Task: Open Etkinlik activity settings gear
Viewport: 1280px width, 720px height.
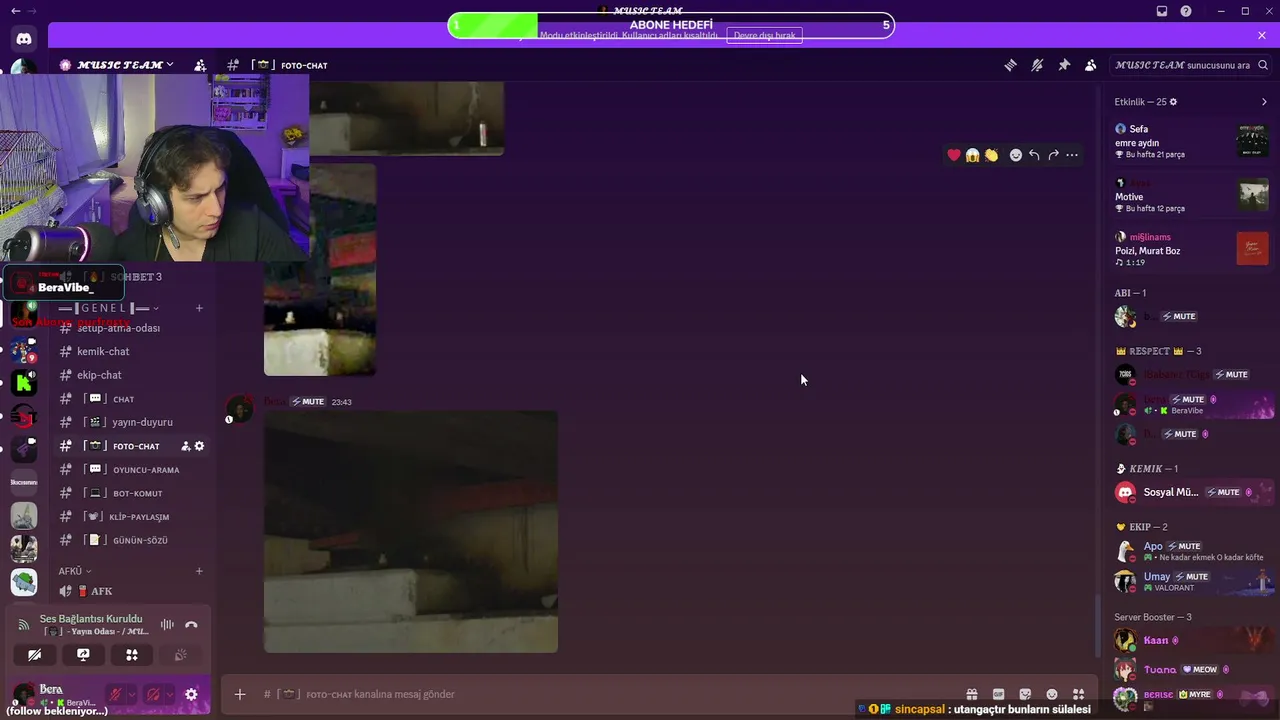Action: pos(1173,102)
